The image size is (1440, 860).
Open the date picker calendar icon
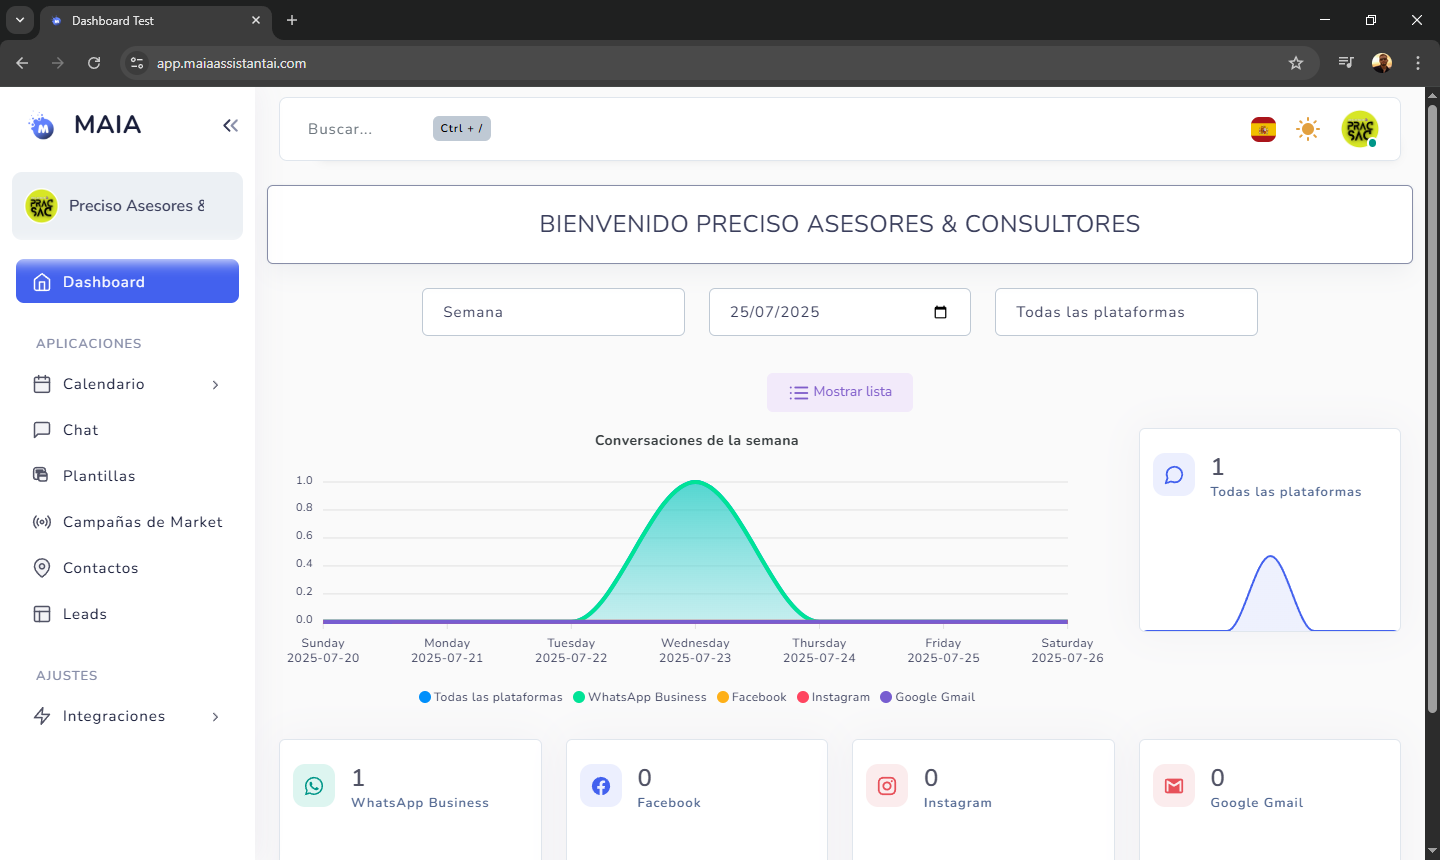940,312
